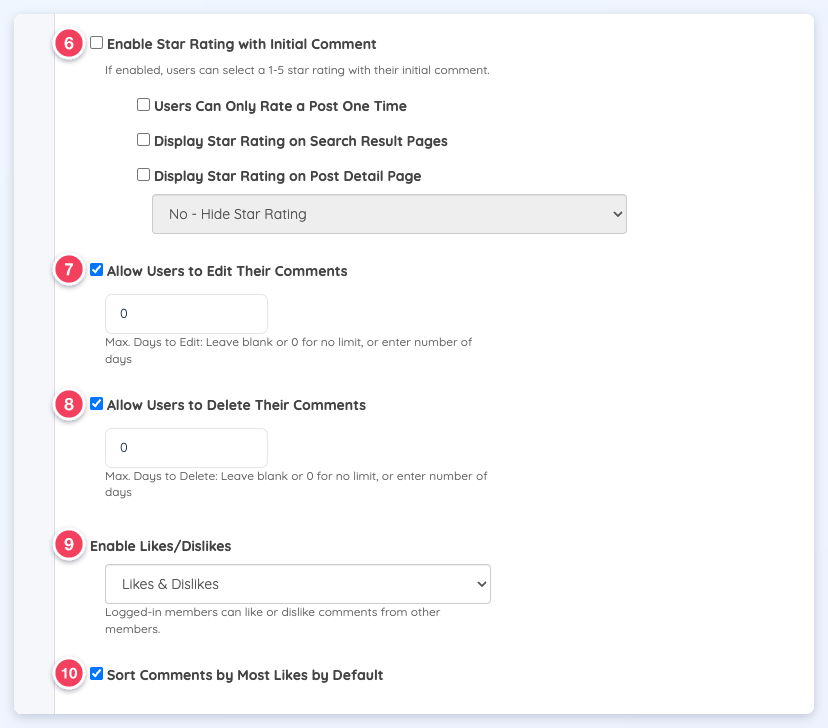
Task: Open the Likes & Dislikes dropdown
Action: pos(298,584)
